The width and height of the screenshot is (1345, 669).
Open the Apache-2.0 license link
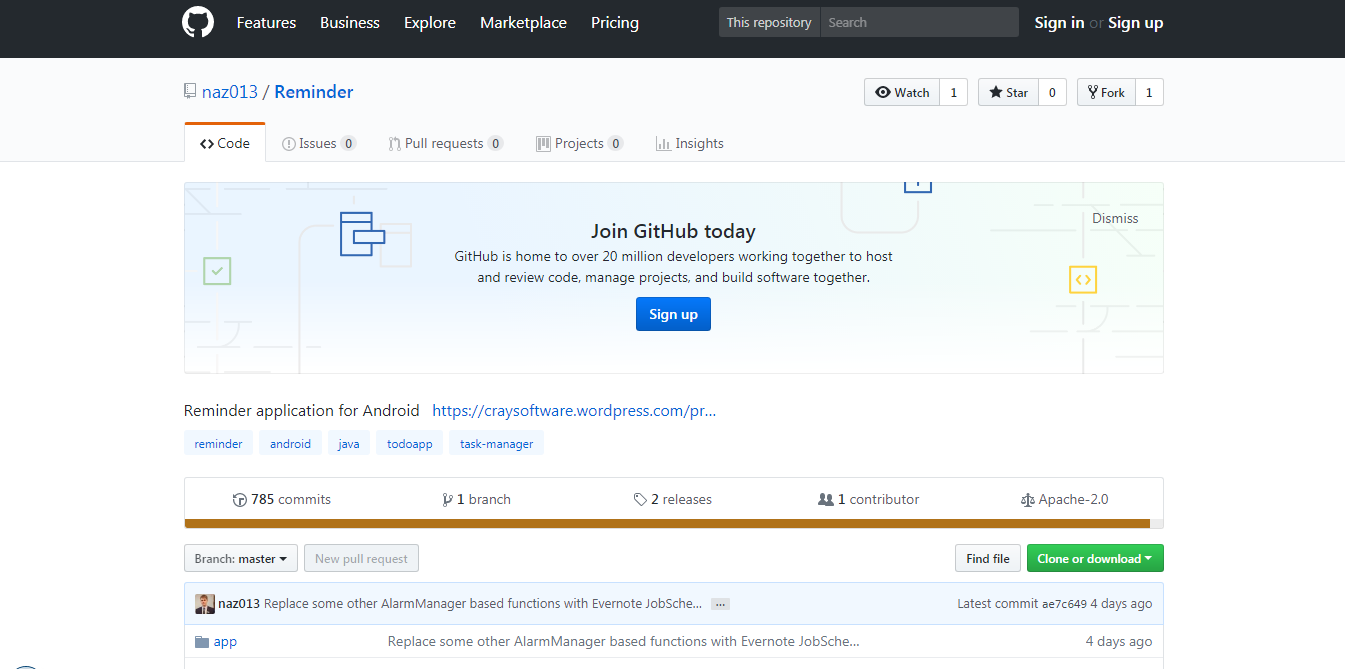[1064, 499]
